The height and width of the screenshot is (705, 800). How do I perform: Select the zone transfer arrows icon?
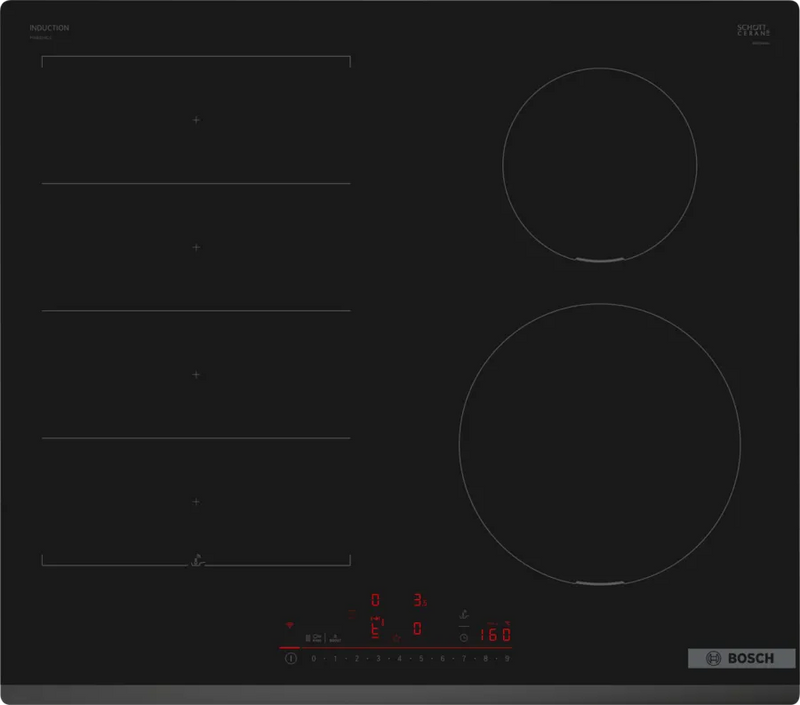tap(377, 618)
